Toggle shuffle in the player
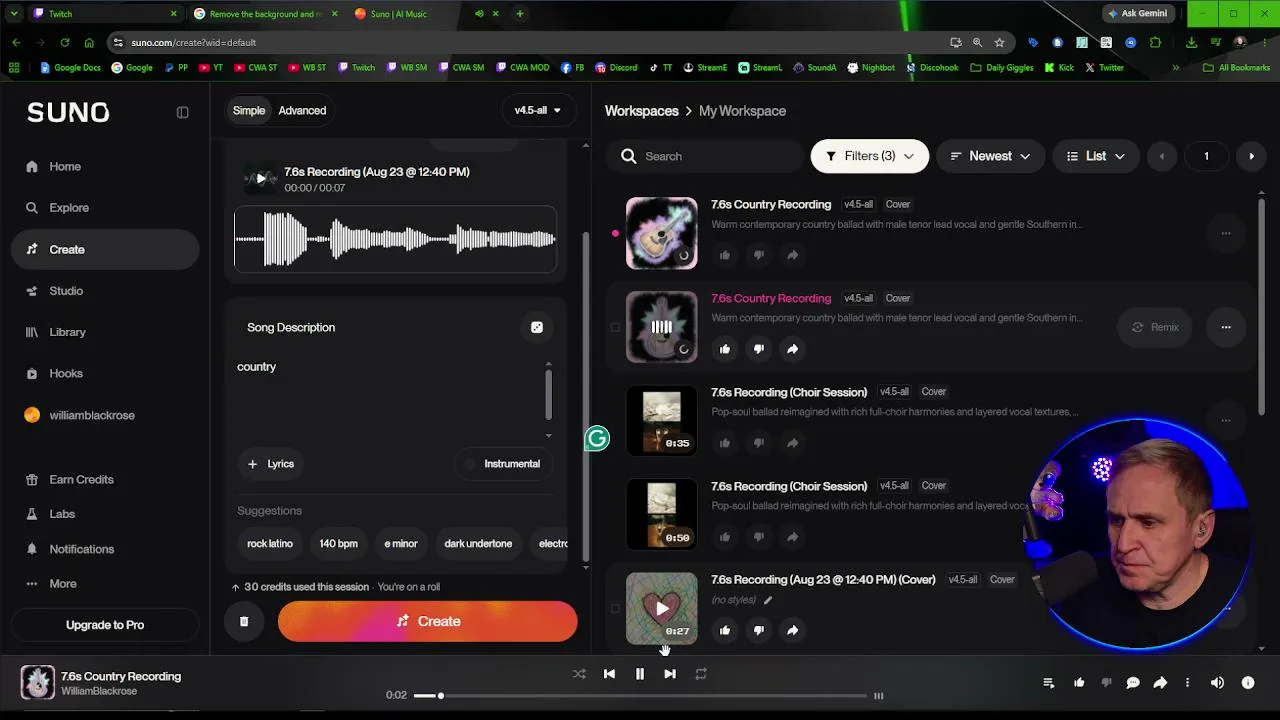Image resolution: width=1280 pixels, height=720 pixels. 579,674
